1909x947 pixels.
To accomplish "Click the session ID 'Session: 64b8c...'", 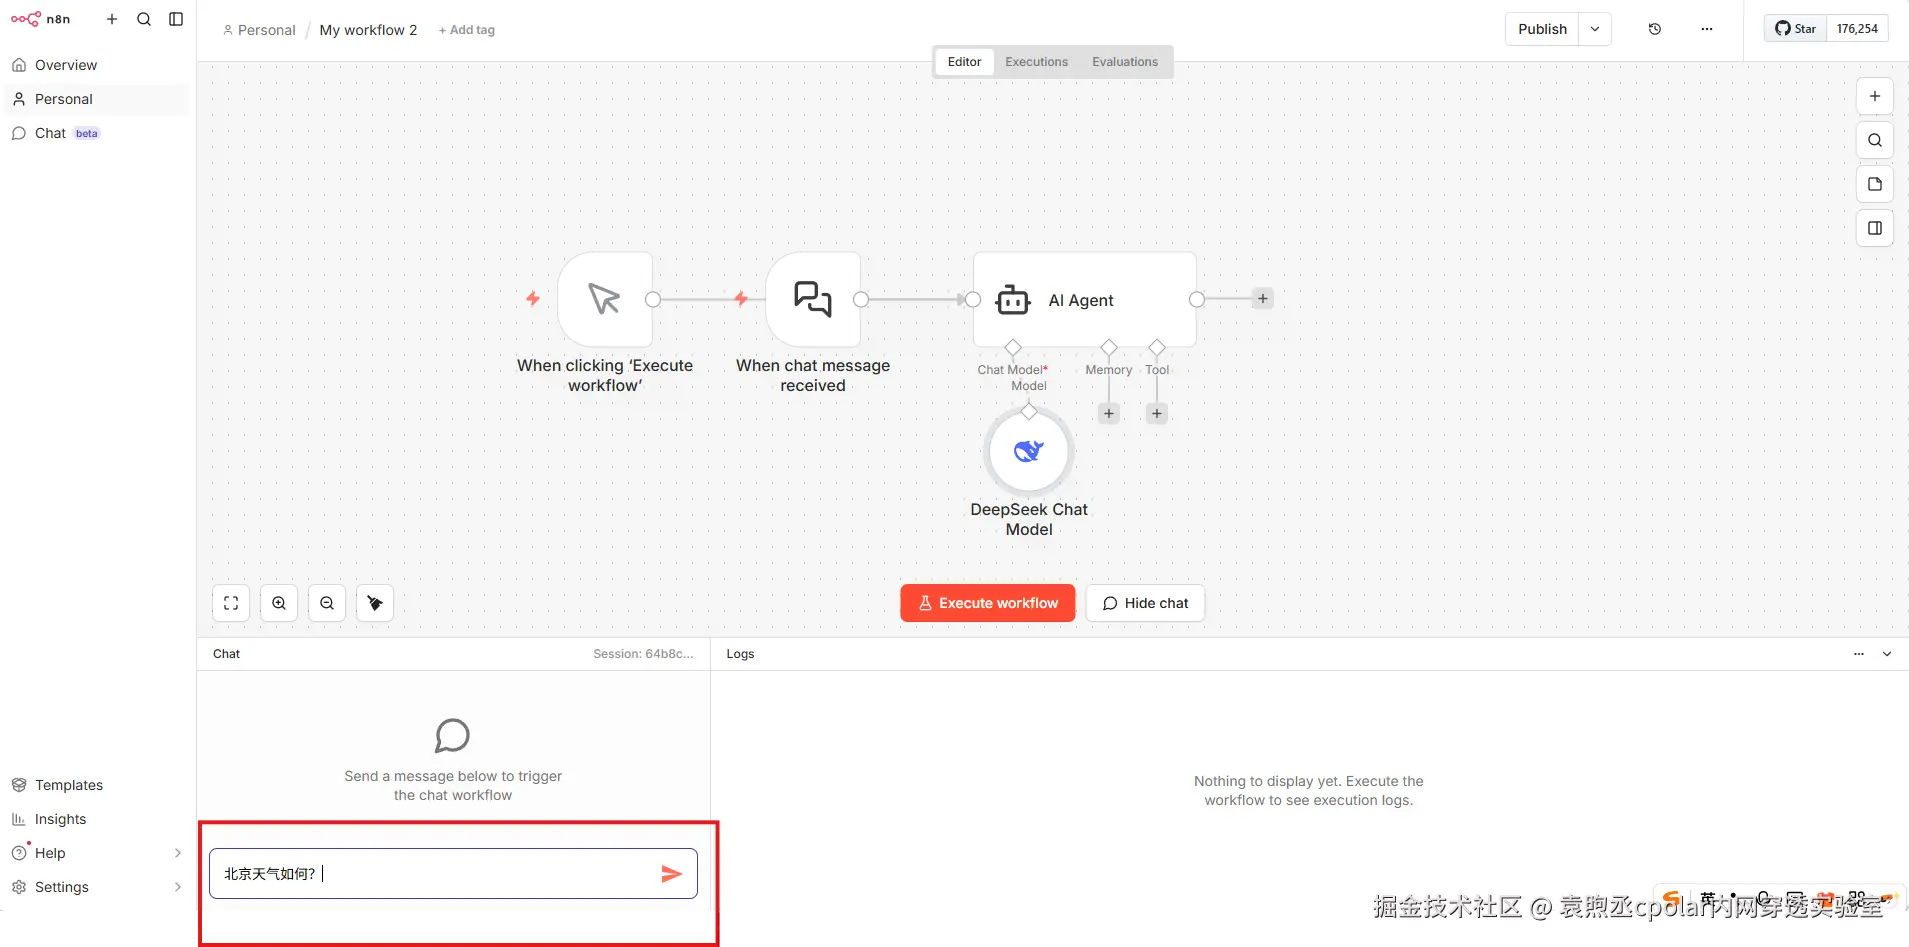I will point(643,654).
